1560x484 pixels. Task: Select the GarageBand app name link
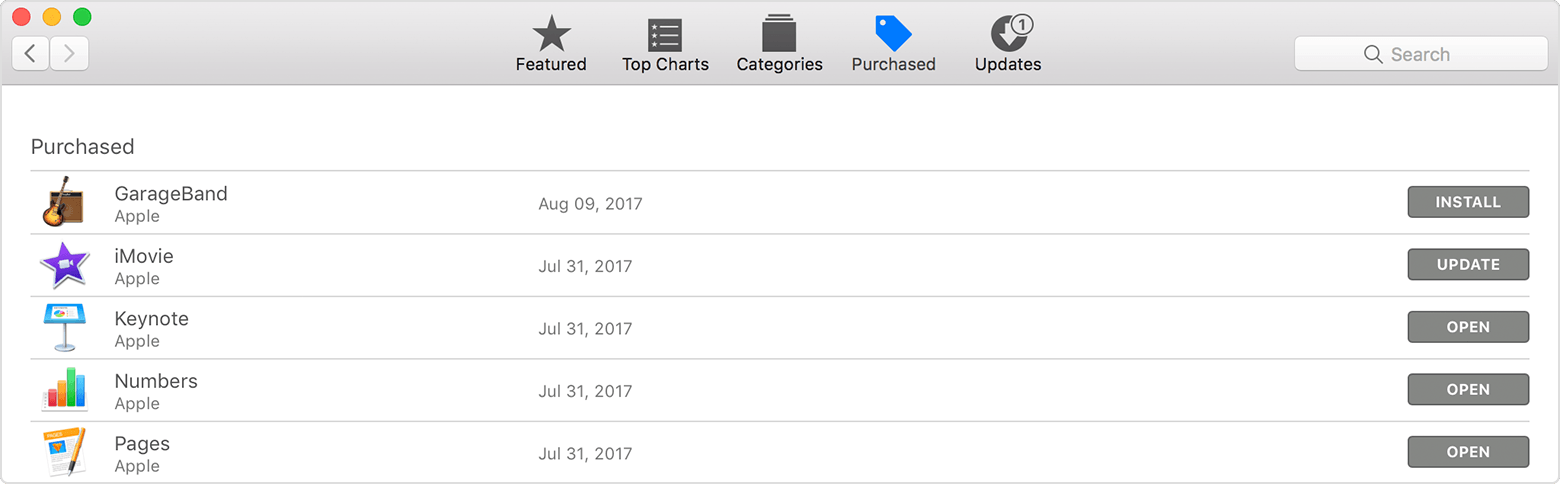point(171,194)
